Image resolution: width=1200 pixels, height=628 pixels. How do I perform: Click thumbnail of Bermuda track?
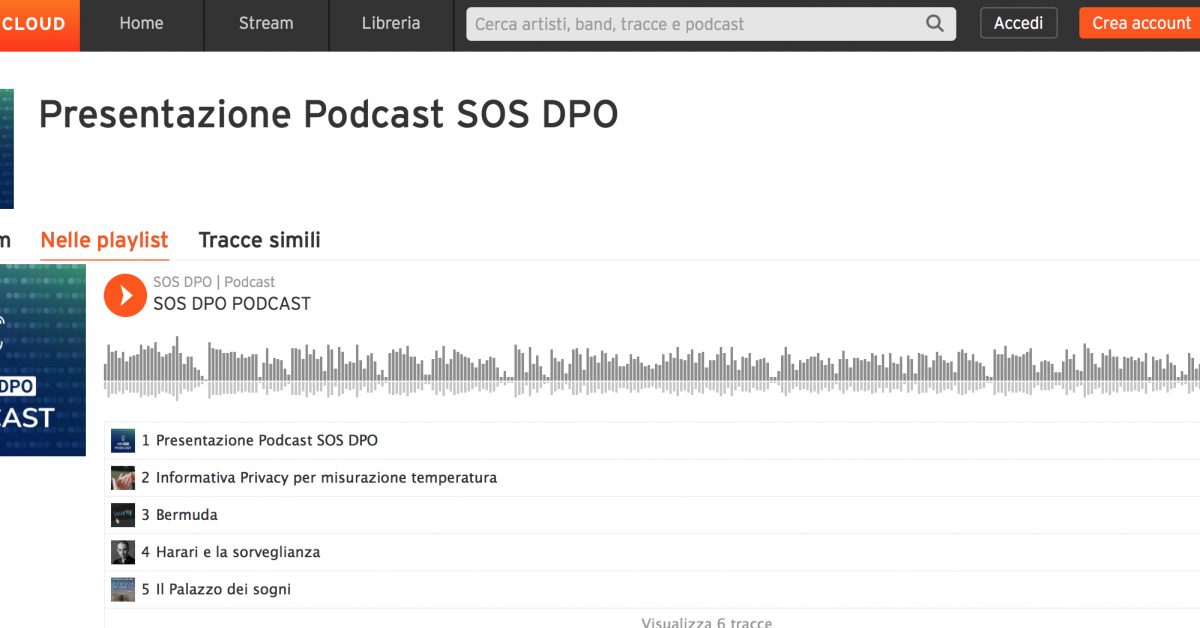(123, 515)
